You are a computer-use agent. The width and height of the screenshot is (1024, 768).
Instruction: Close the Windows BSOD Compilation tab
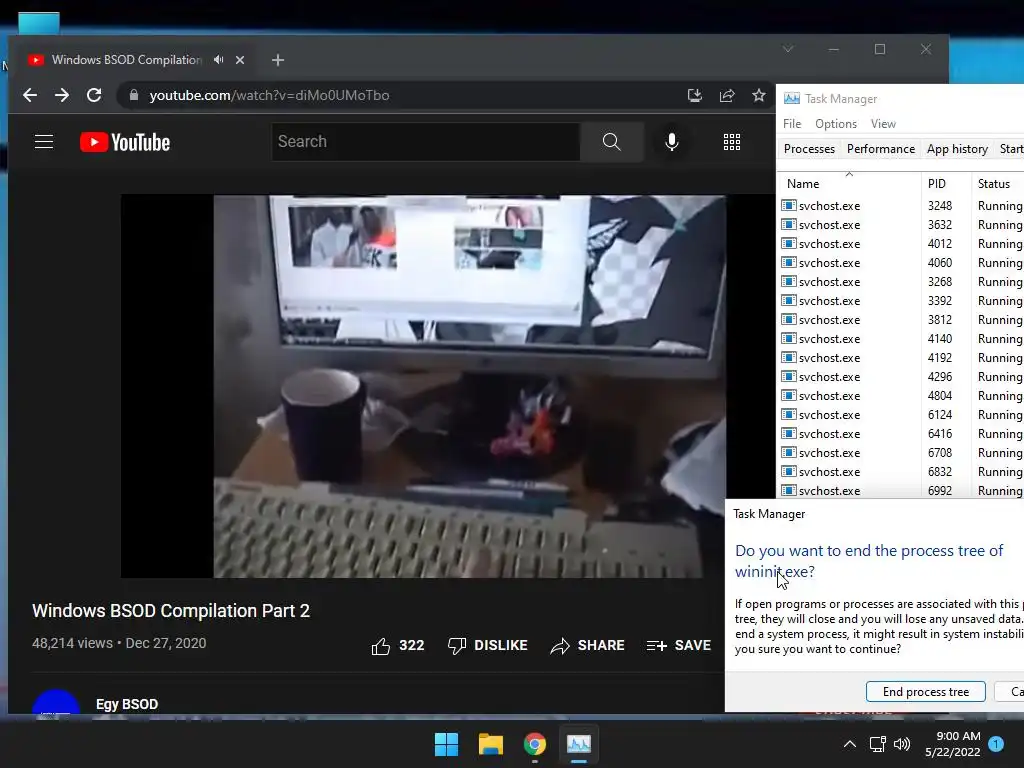tap(240, 60)
